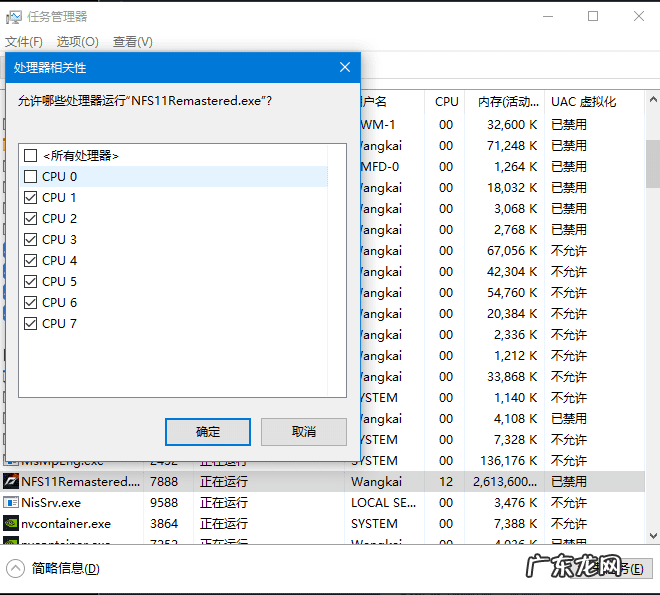Open the 选项(O) menu

[77, 42]
